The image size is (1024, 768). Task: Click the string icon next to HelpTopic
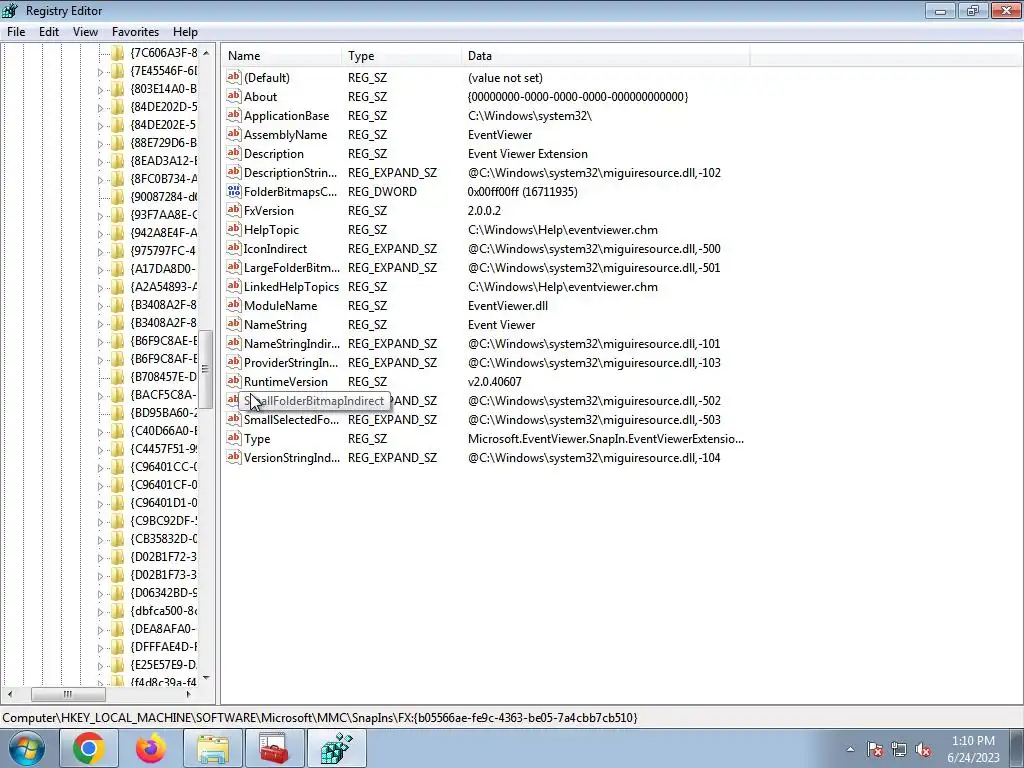[x=234, y=229]
